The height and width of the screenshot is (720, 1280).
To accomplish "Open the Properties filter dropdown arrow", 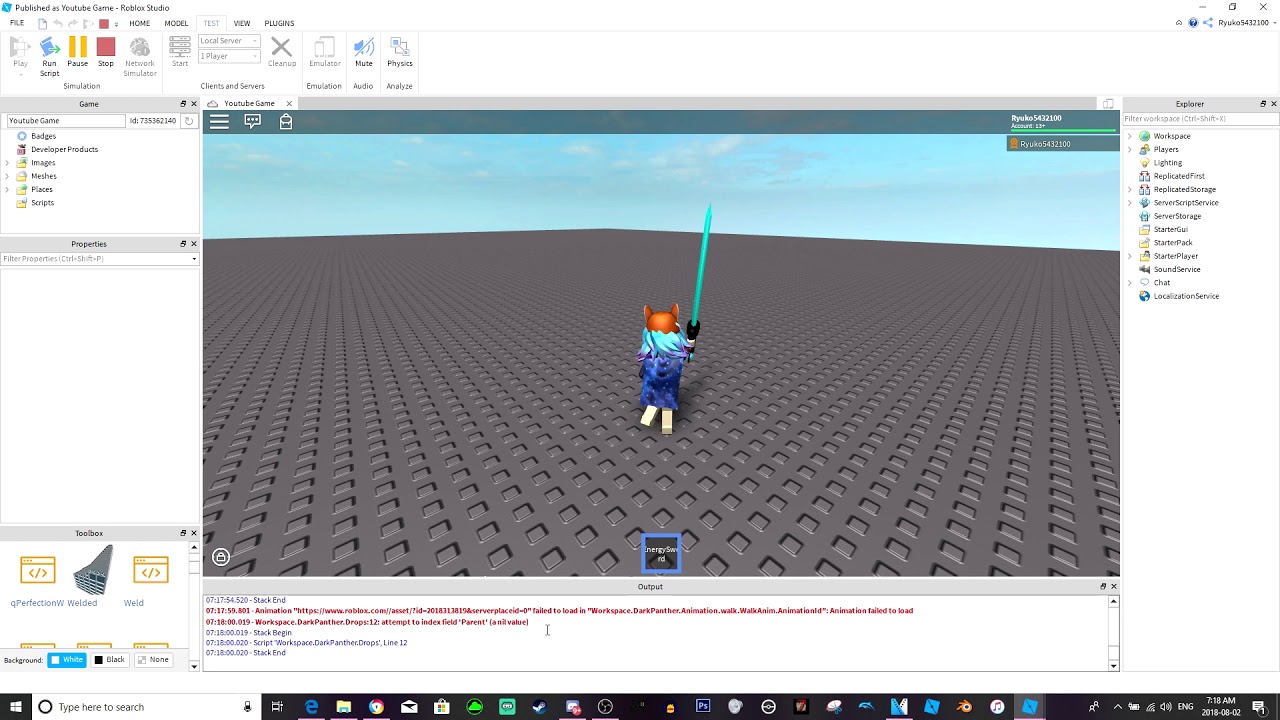I will tap(194, 259).
